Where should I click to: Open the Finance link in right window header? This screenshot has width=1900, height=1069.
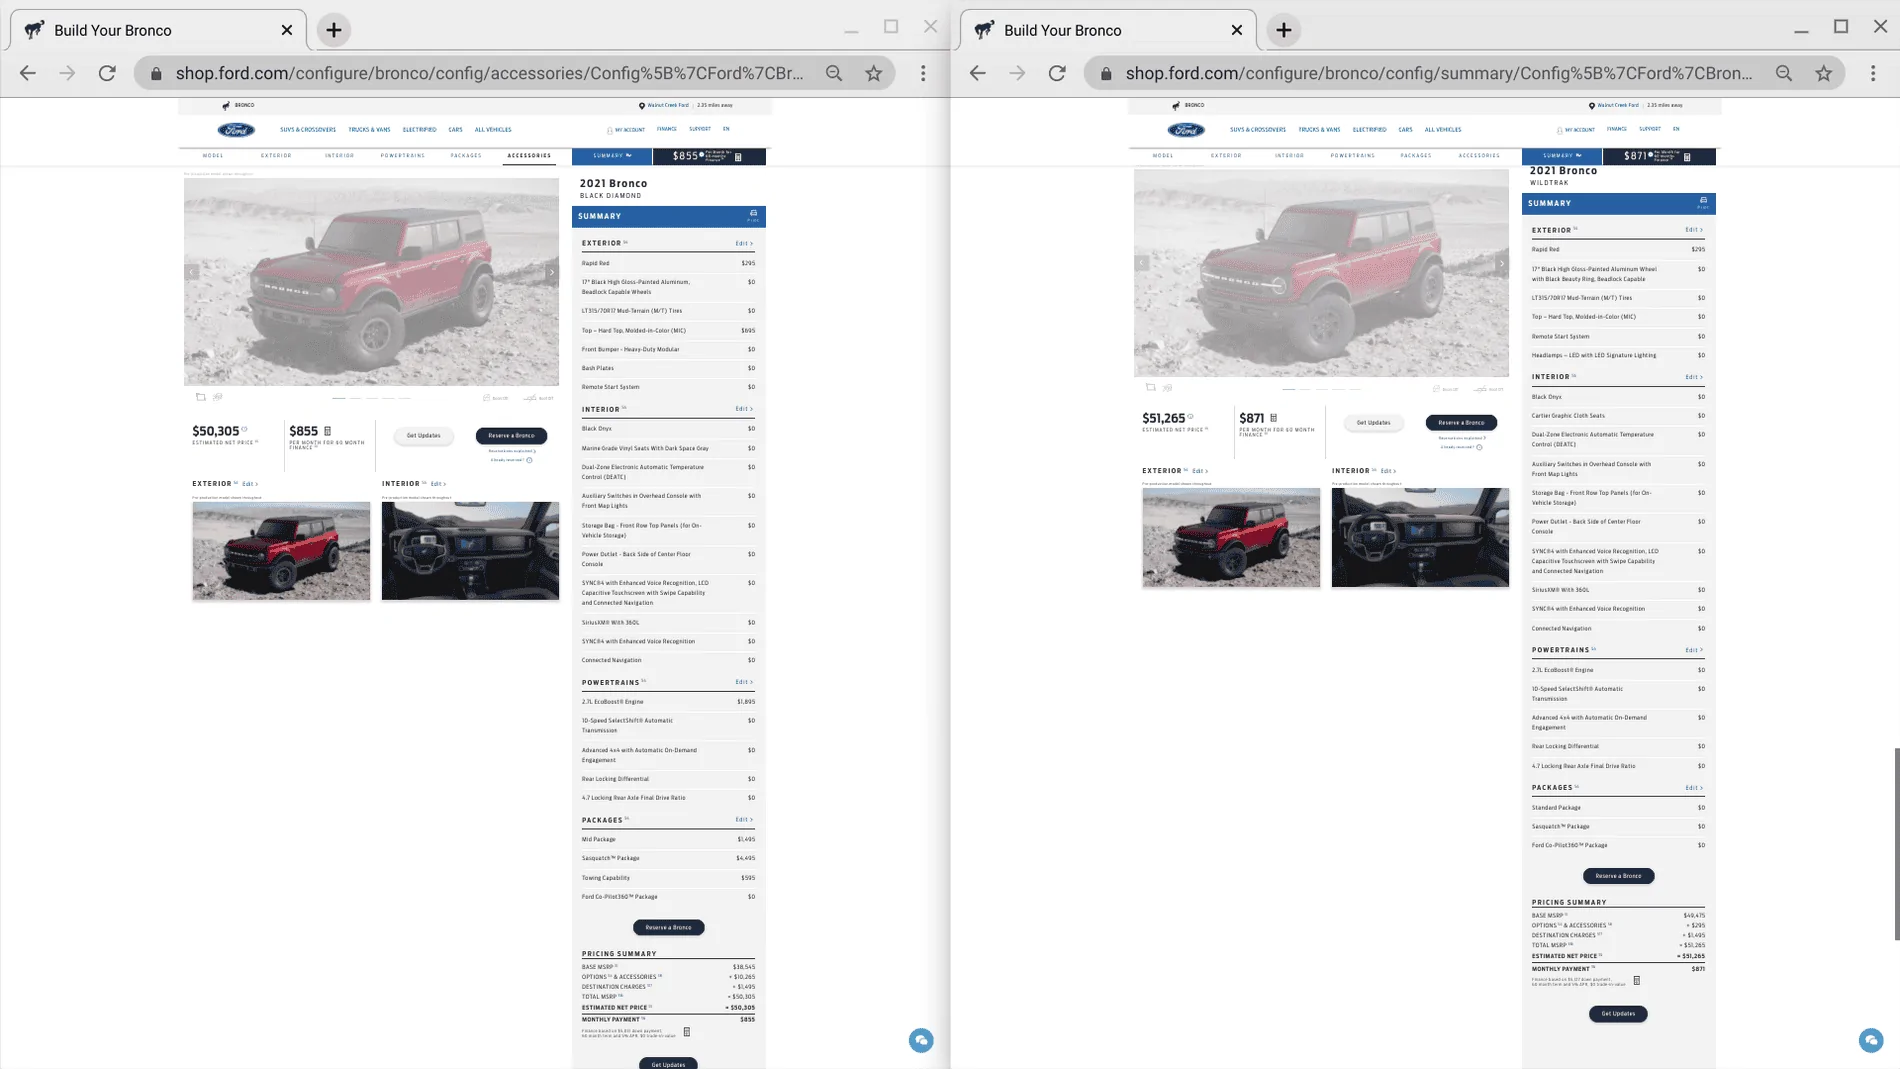[1617, 129]
